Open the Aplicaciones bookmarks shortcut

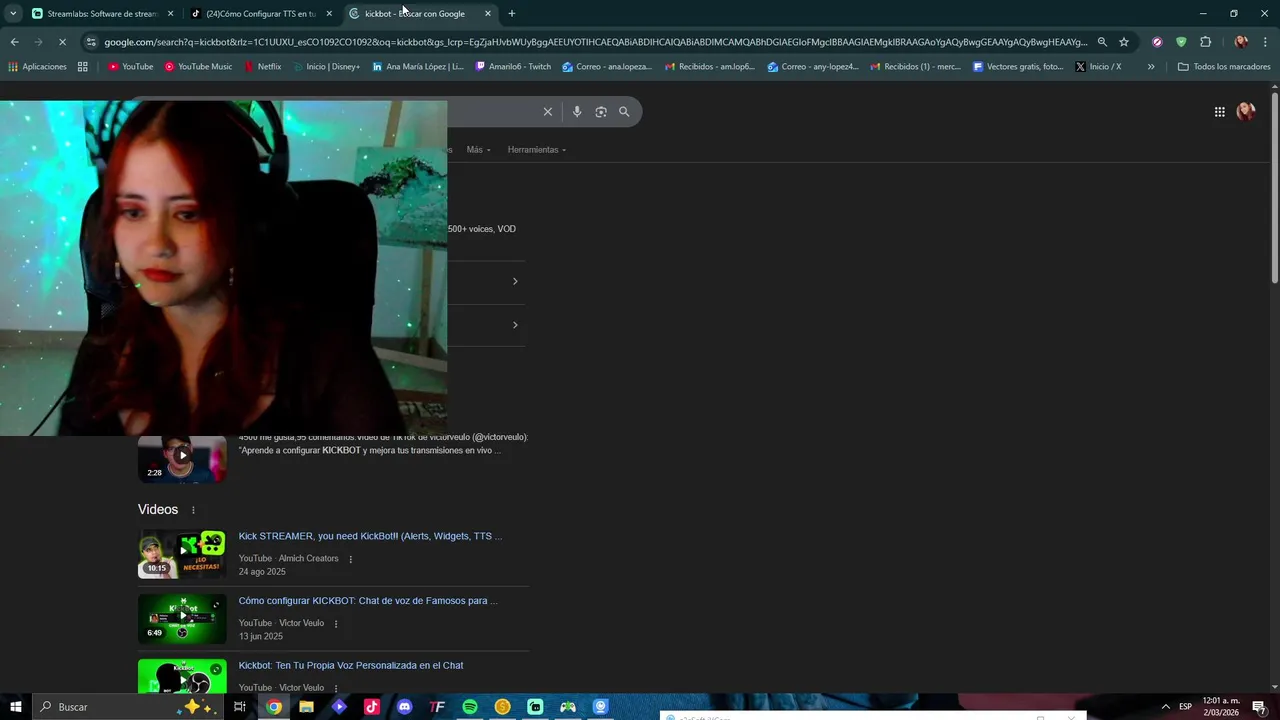37,67
